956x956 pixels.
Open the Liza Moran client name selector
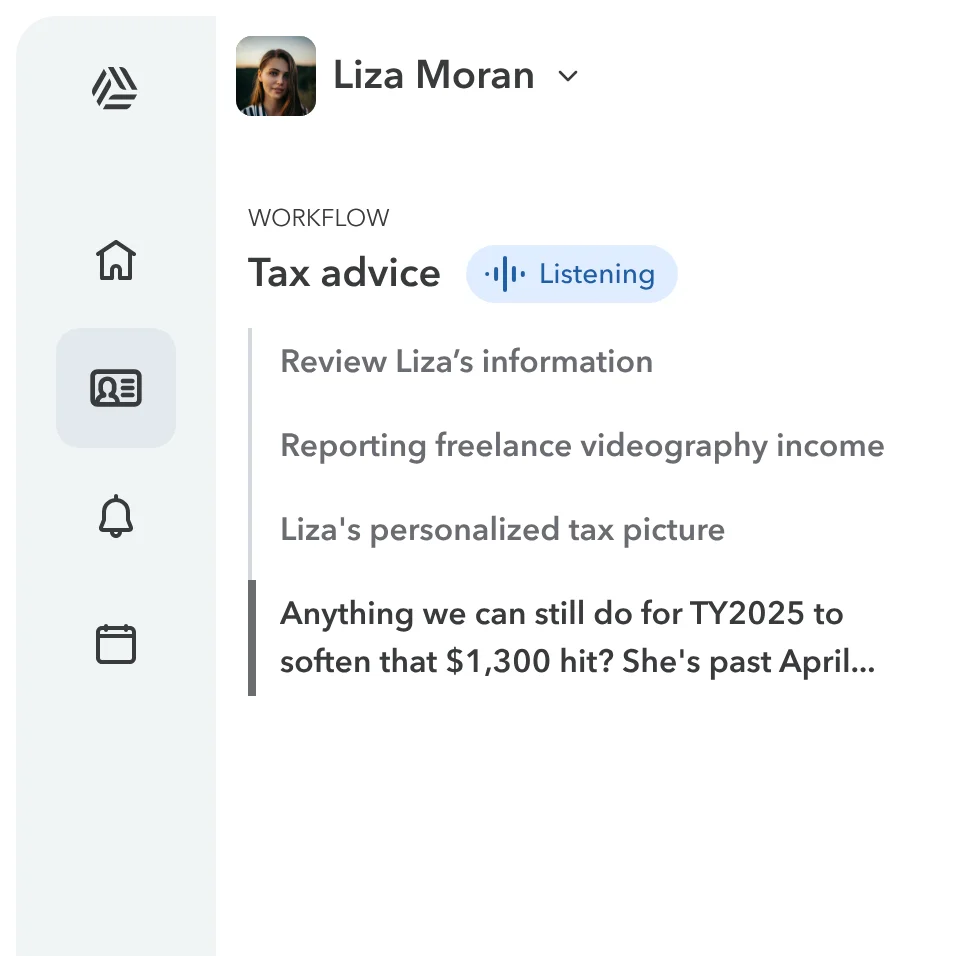pyautogui.click(x=433, y=76)
